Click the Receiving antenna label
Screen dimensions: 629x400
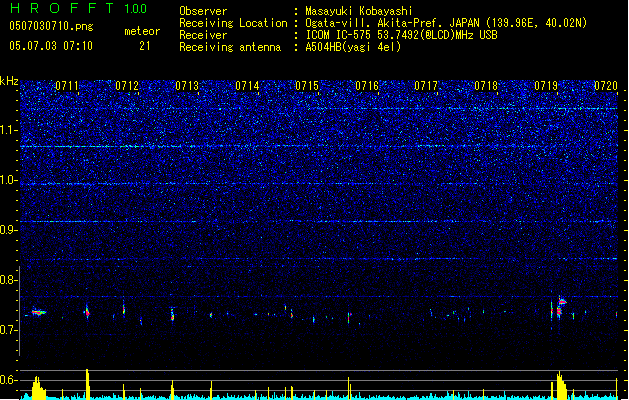[230, 47]
